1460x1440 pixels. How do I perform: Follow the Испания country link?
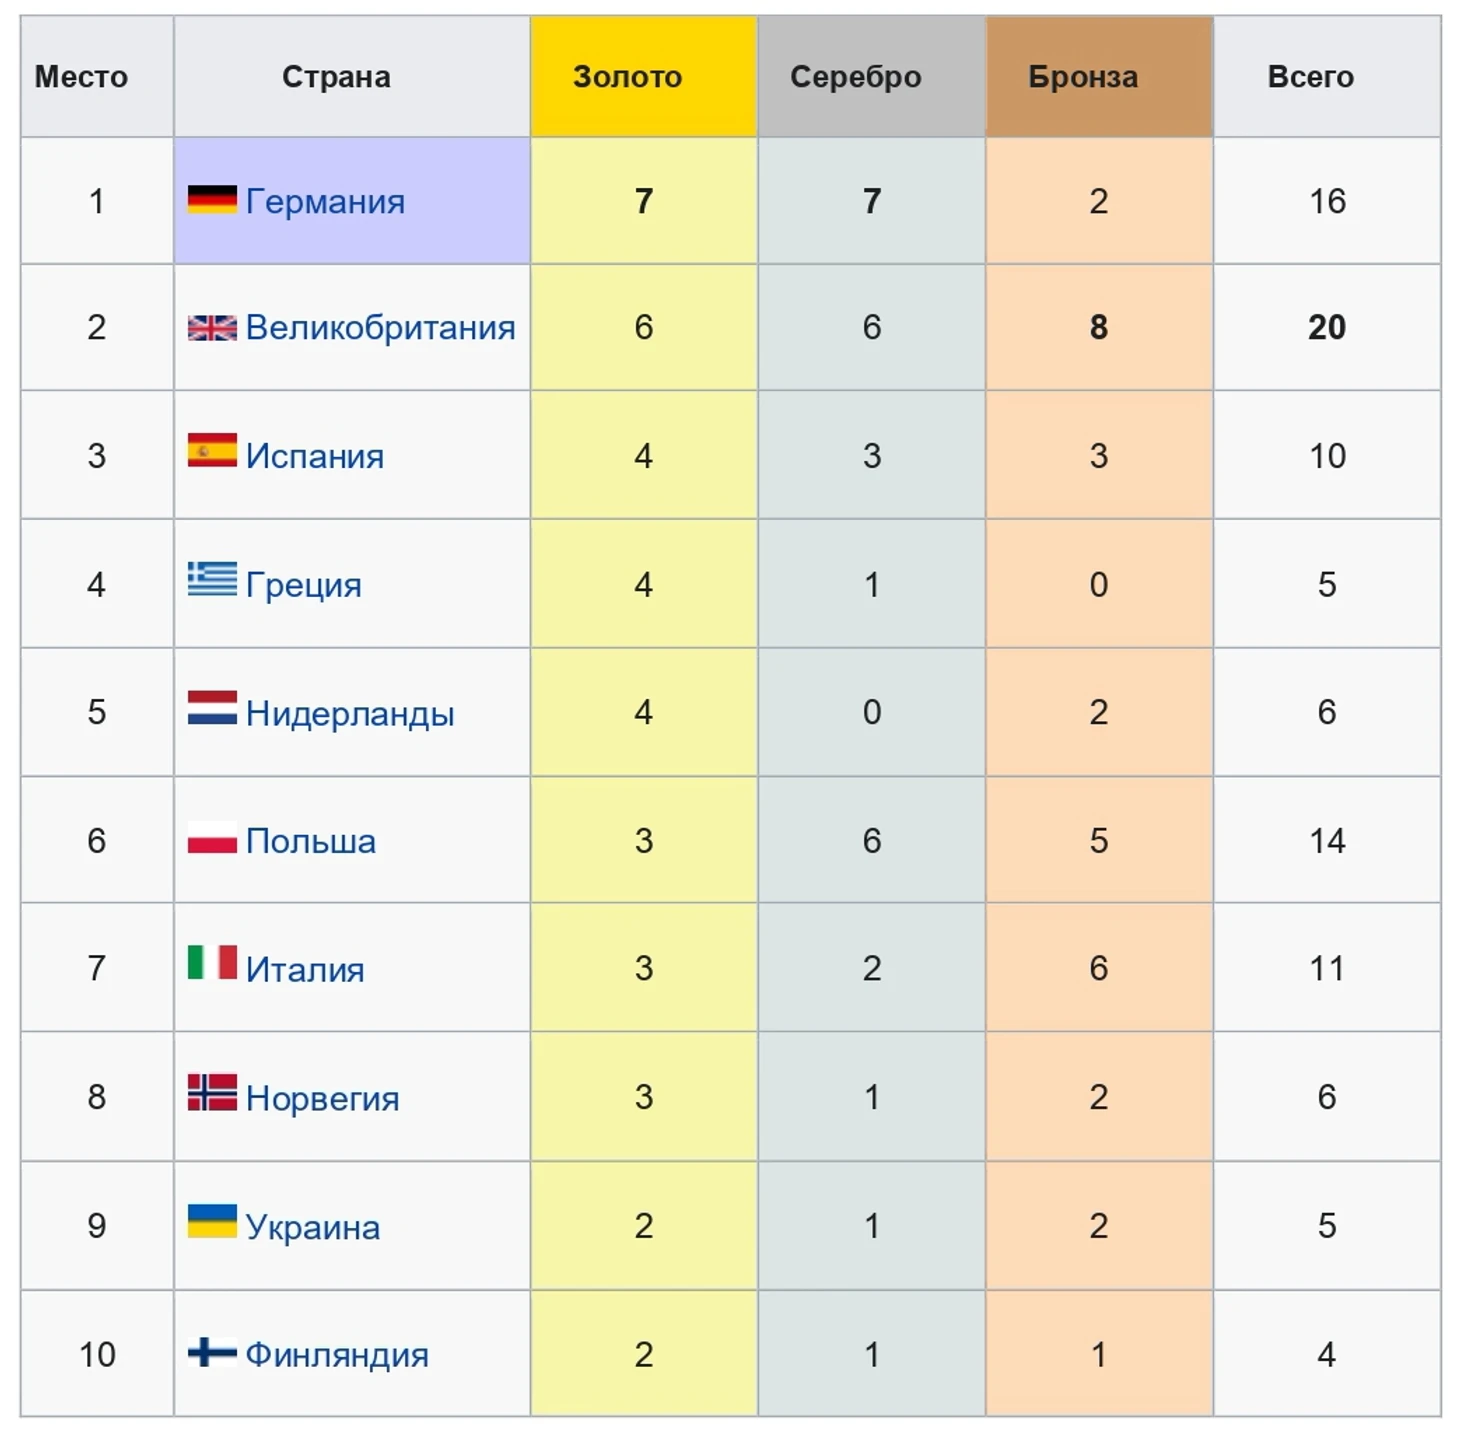(x=315, y=456)
